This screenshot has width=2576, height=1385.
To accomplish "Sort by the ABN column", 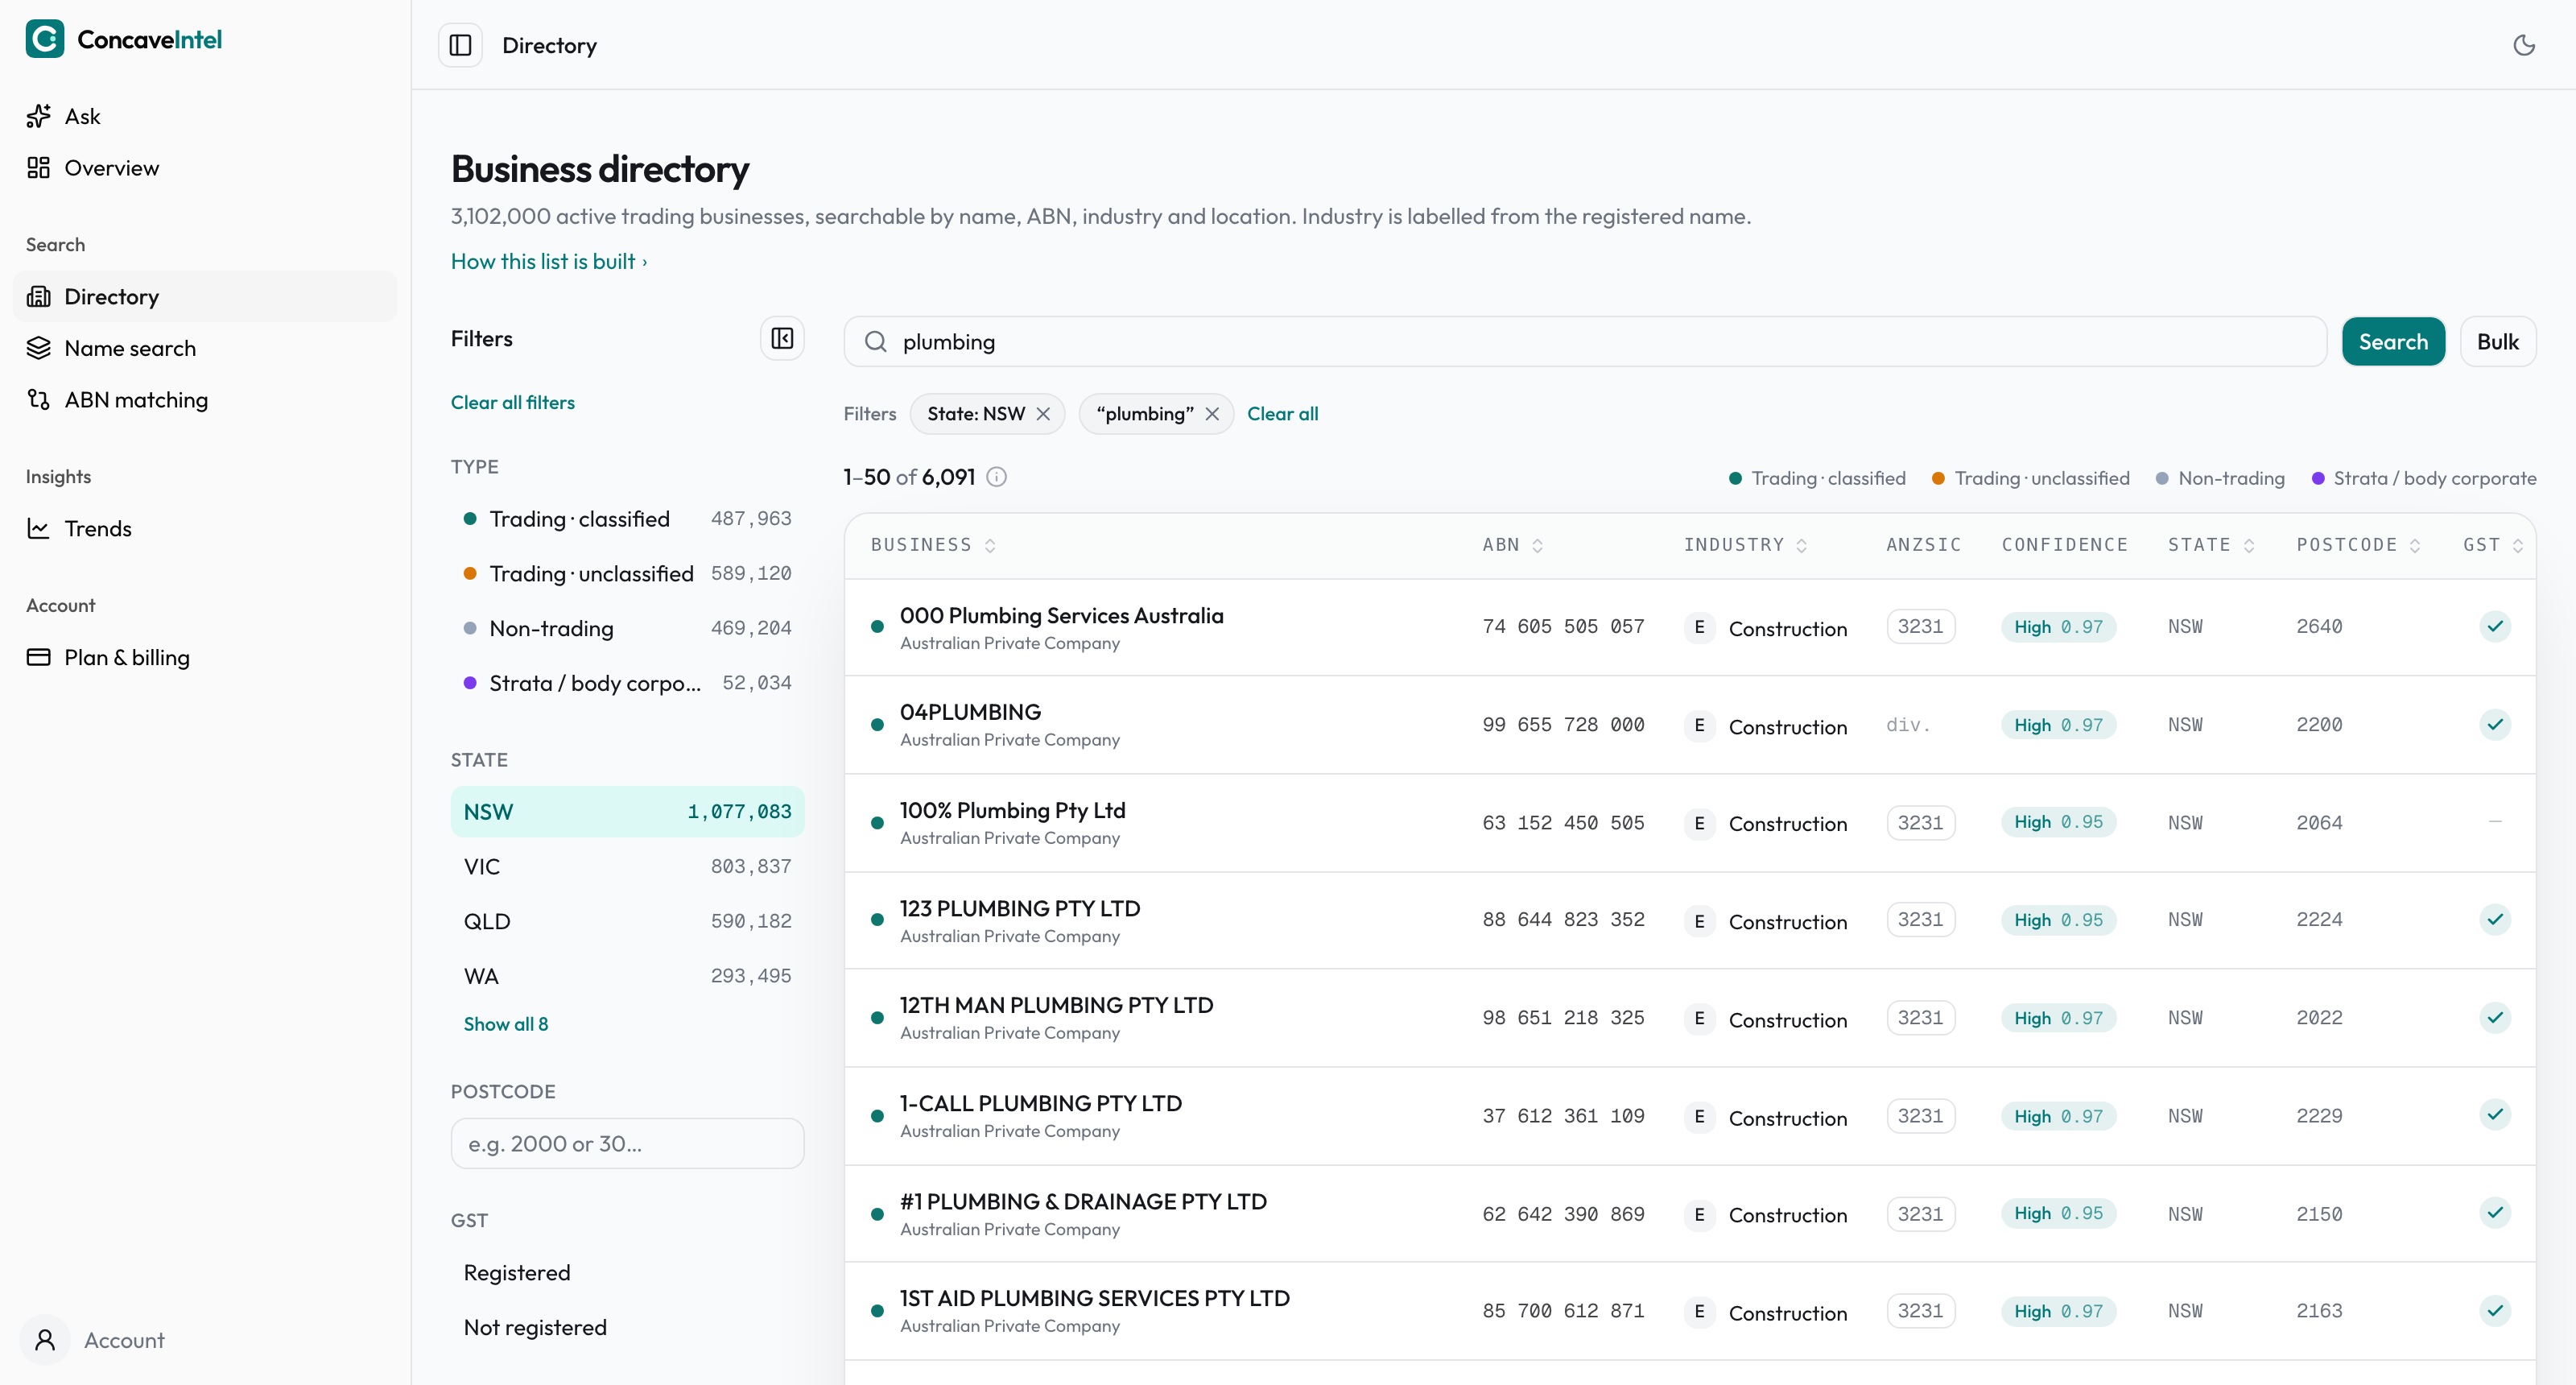I will (1513, 545).
